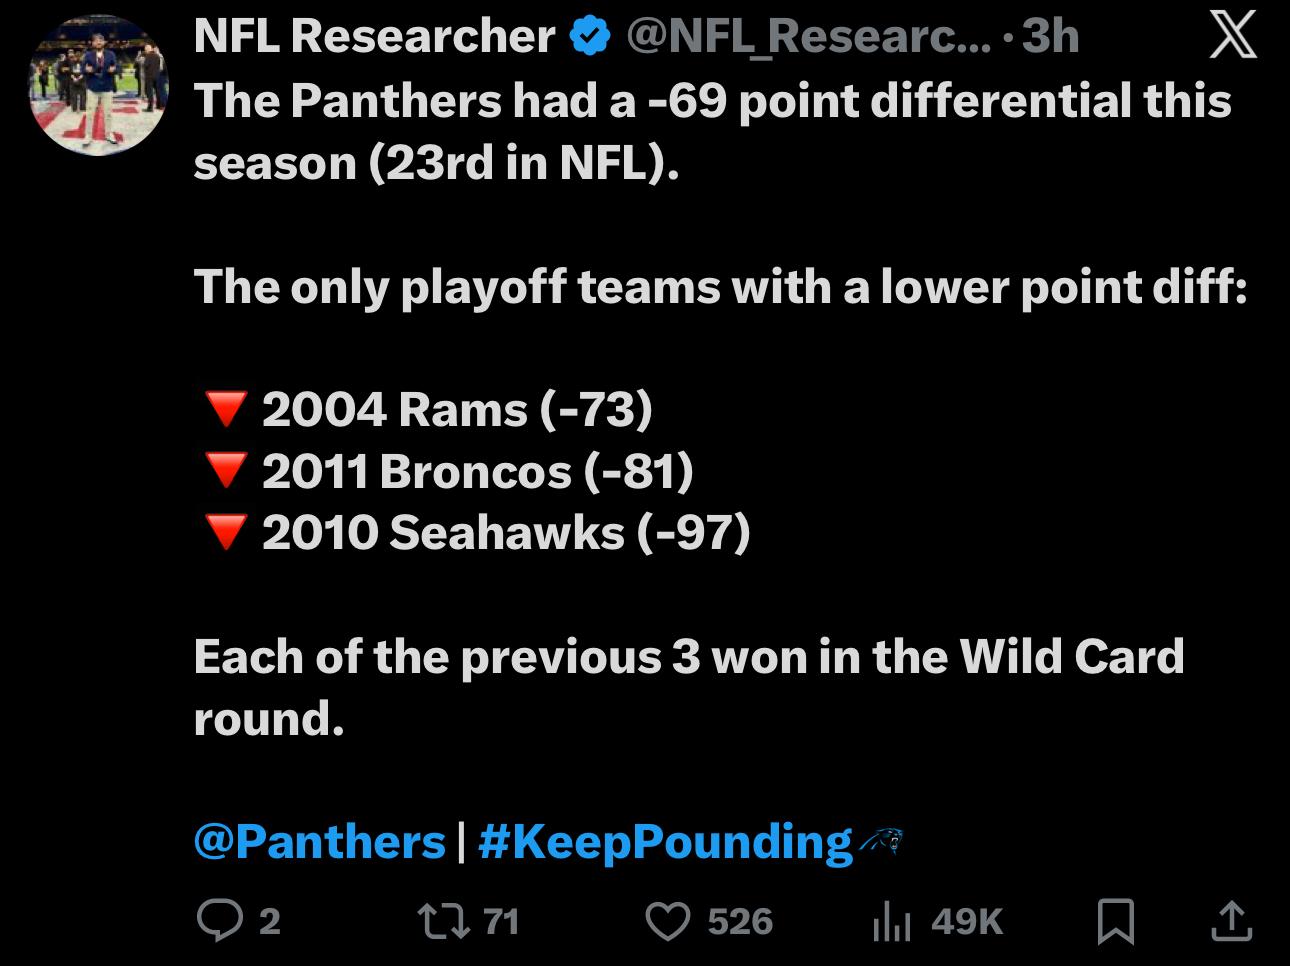Click the repost count of 71

(501, 921)
